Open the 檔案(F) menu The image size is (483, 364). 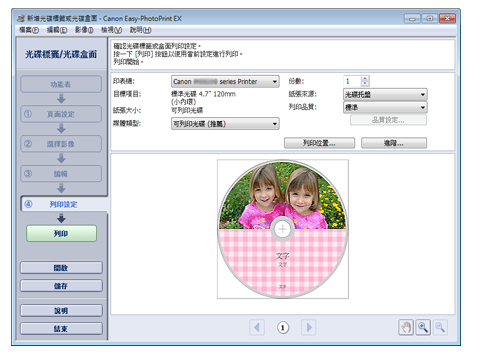[x=29, y=30]
